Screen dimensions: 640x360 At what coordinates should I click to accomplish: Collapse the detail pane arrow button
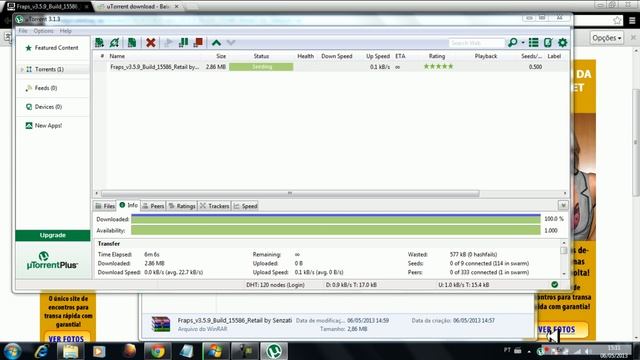(563, 205)
